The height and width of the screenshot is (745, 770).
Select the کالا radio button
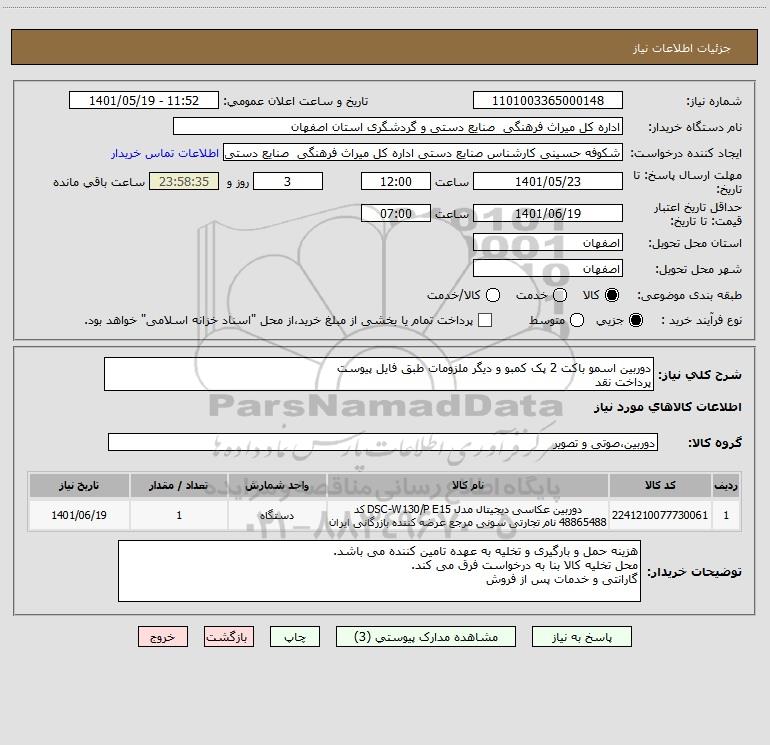point(612,295)
